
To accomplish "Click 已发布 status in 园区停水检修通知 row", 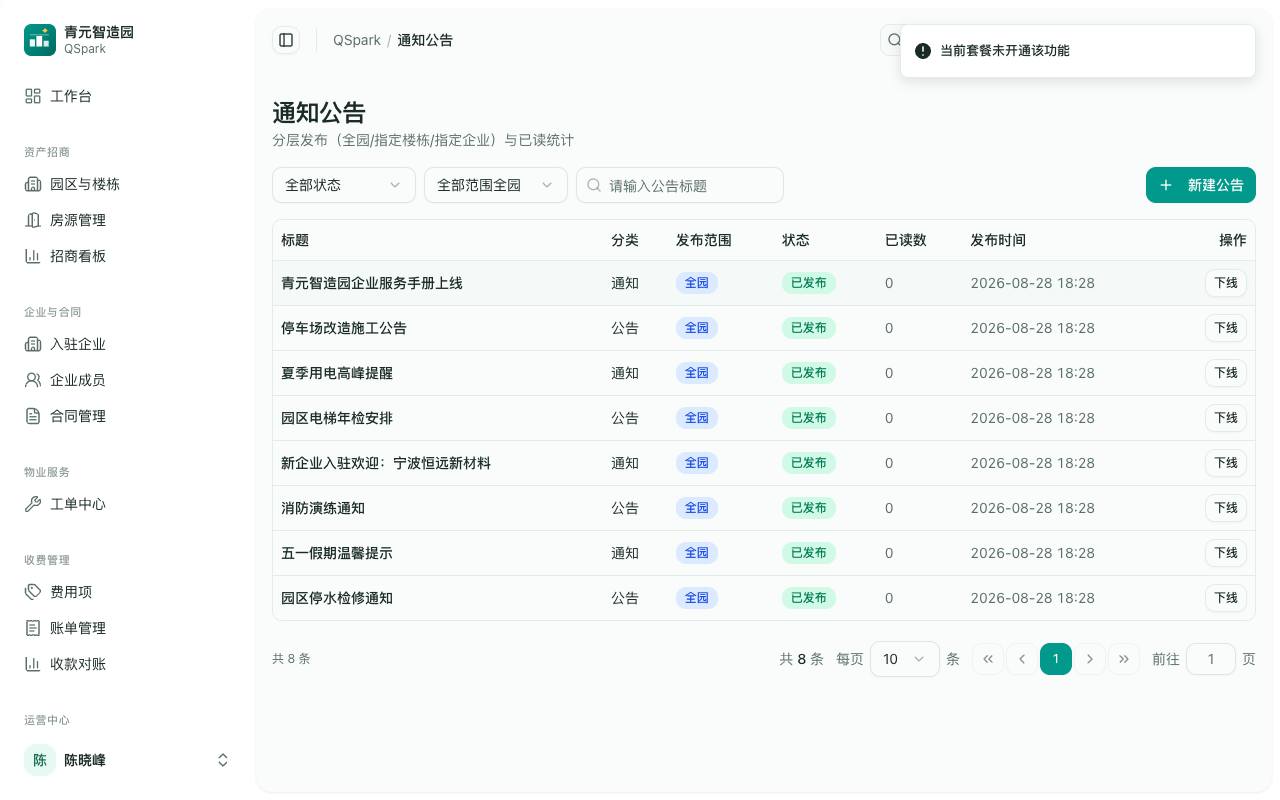I will point(809,598).
